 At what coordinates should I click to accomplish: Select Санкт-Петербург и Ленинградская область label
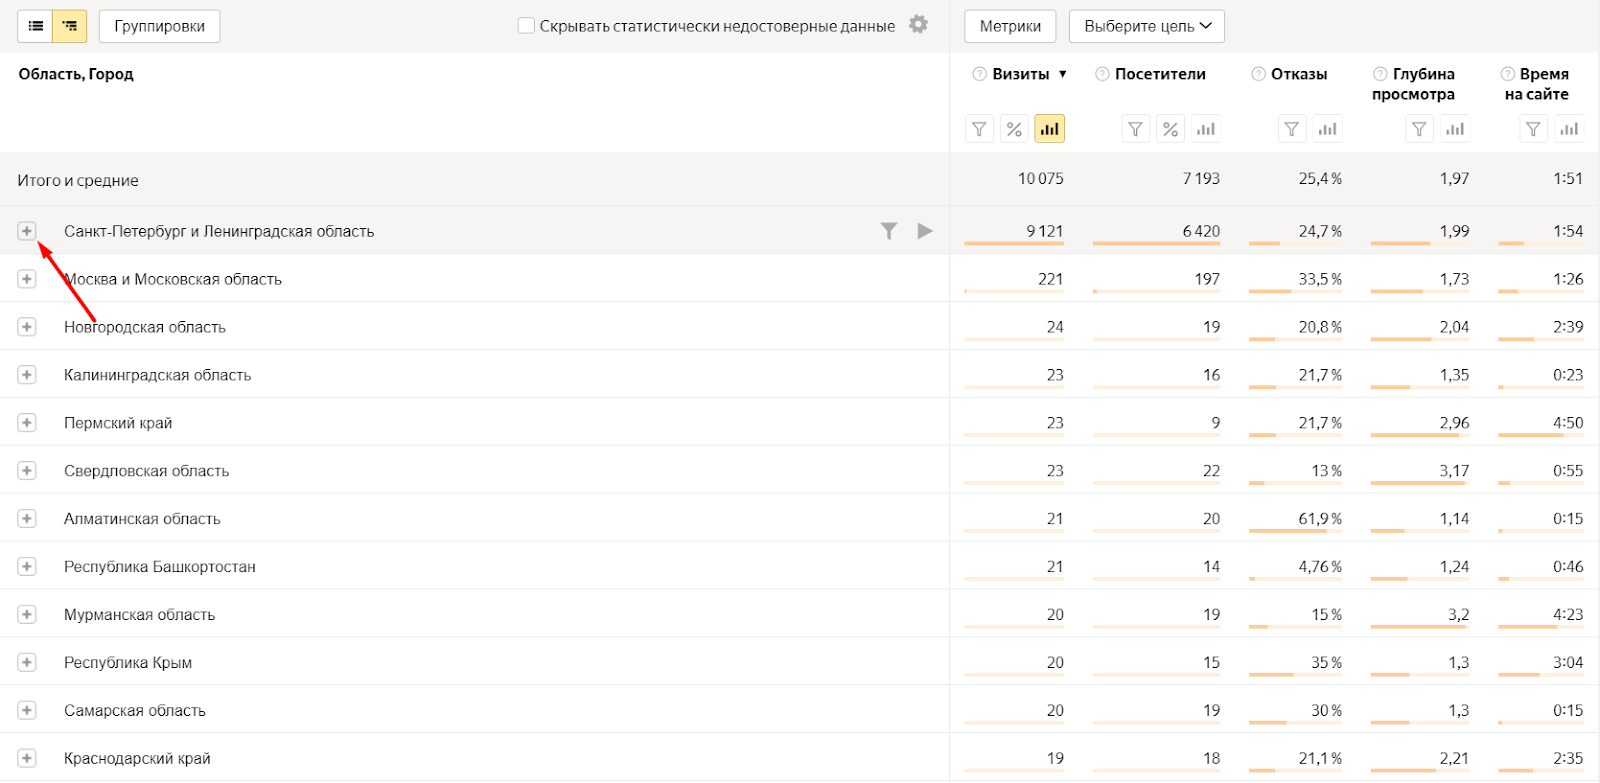click(219, 231)
